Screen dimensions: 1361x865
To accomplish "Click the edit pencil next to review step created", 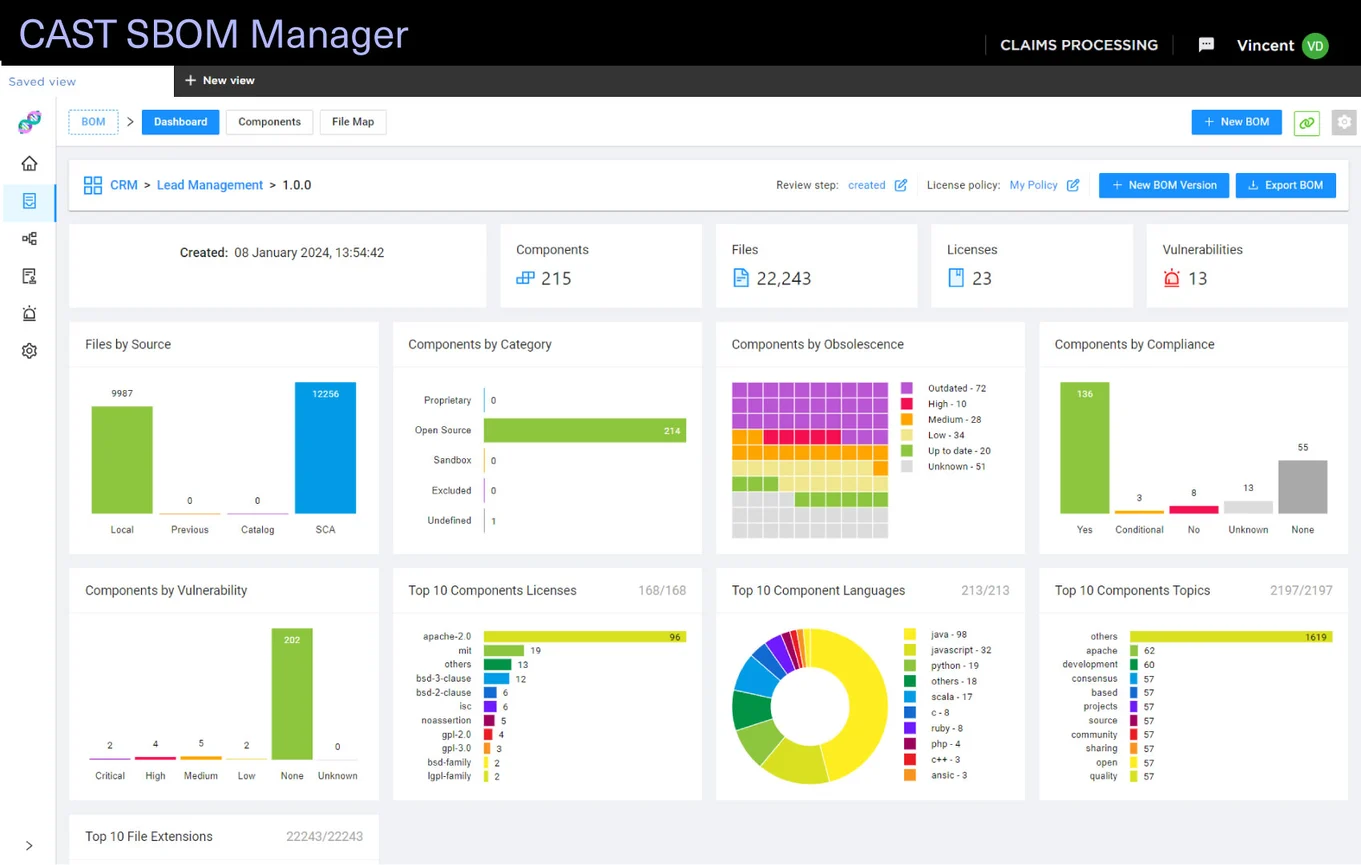I will point(900,185).
